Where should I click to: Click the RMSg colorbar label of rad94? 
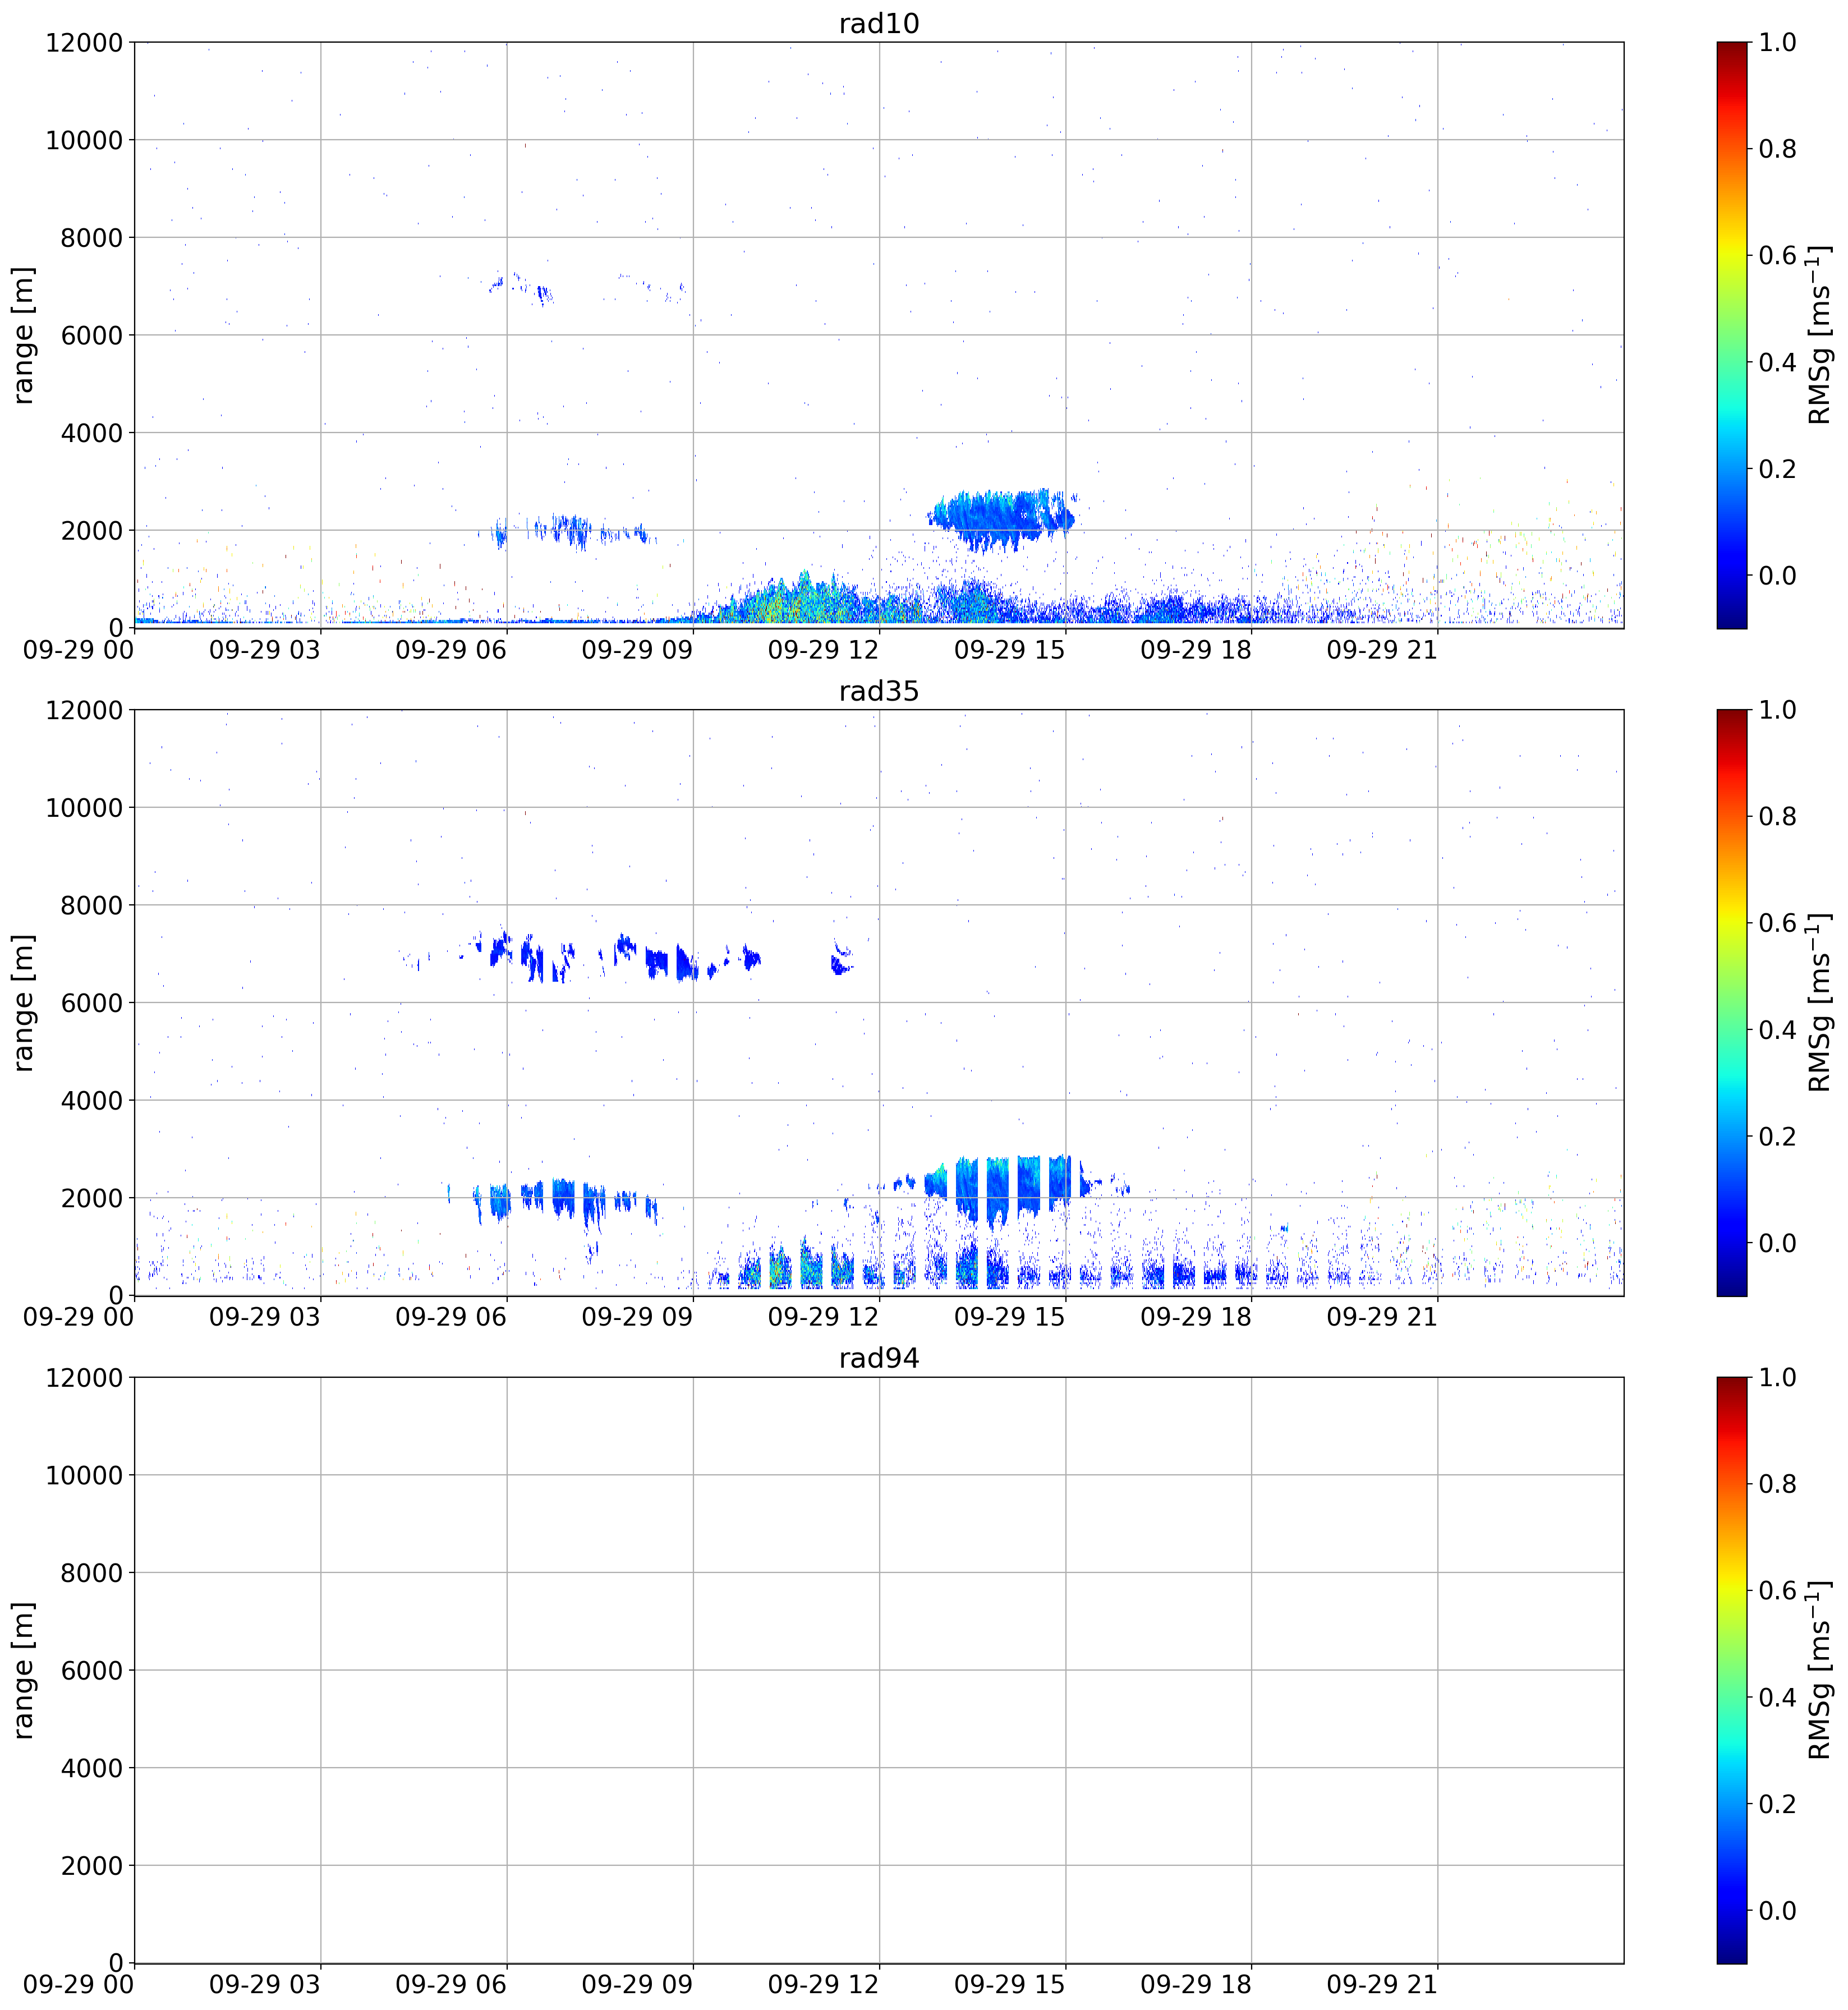pos(1820,1670)
